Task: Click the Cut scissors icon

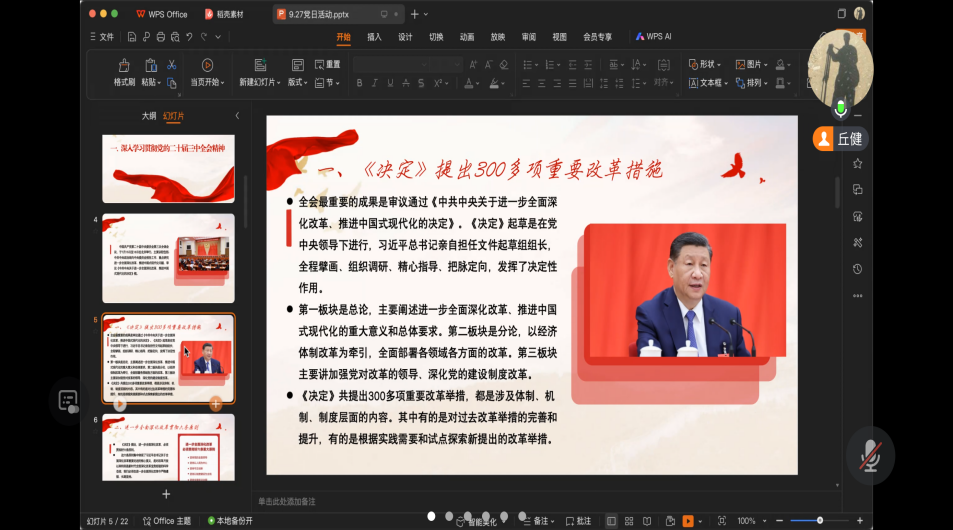Action: point(172,65)
